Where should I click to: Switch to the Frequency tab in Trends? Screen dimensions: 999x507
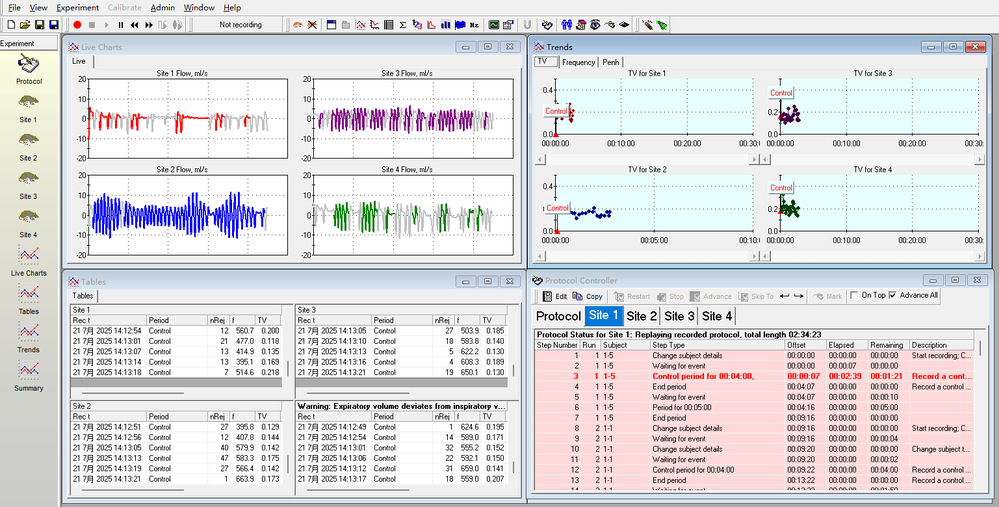578,62
